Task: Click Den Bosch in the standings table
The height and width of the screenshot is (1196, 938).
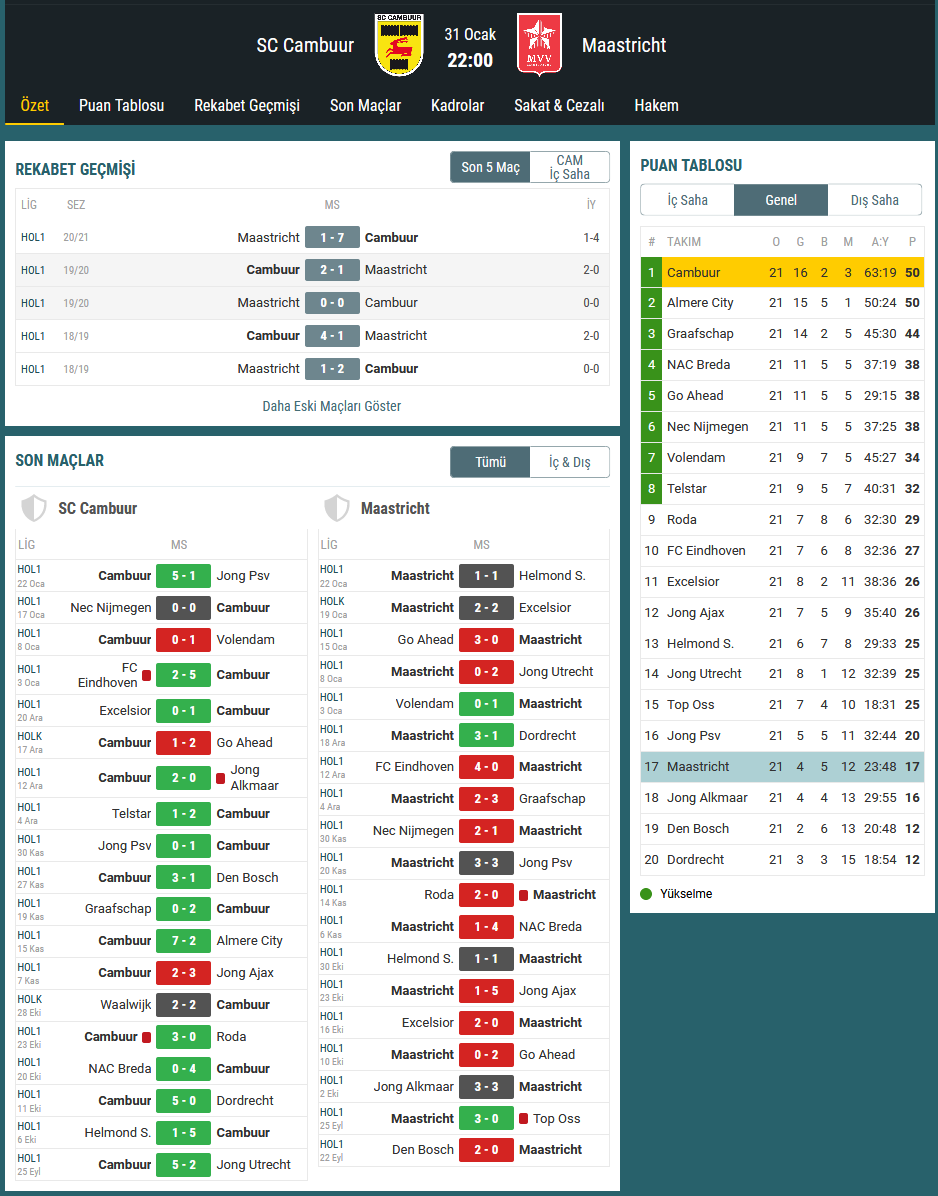Action: click(x=698, y=828)
